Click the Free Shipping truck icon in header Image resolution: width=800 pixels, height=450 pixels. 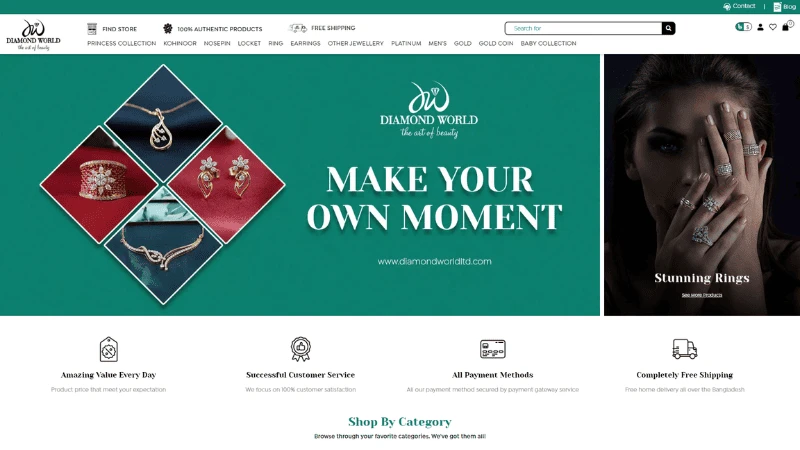coord(298,28)
